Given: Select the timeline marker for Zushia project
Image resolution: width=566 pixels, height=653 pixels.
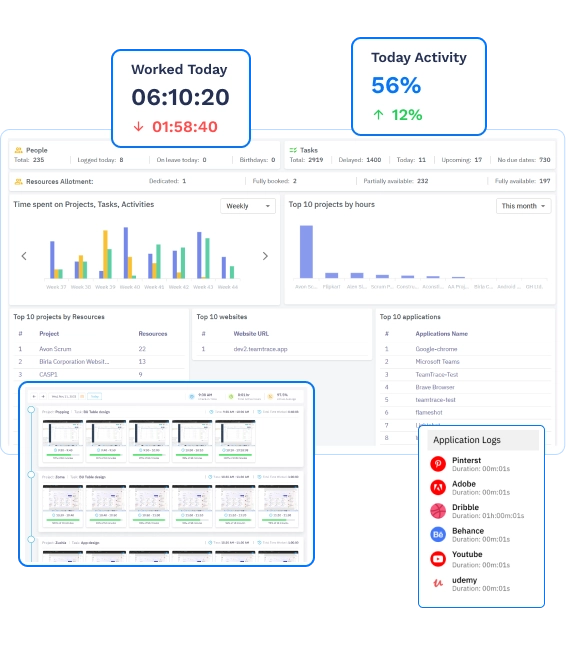Looking at the screenshot, I should point(31,540).
